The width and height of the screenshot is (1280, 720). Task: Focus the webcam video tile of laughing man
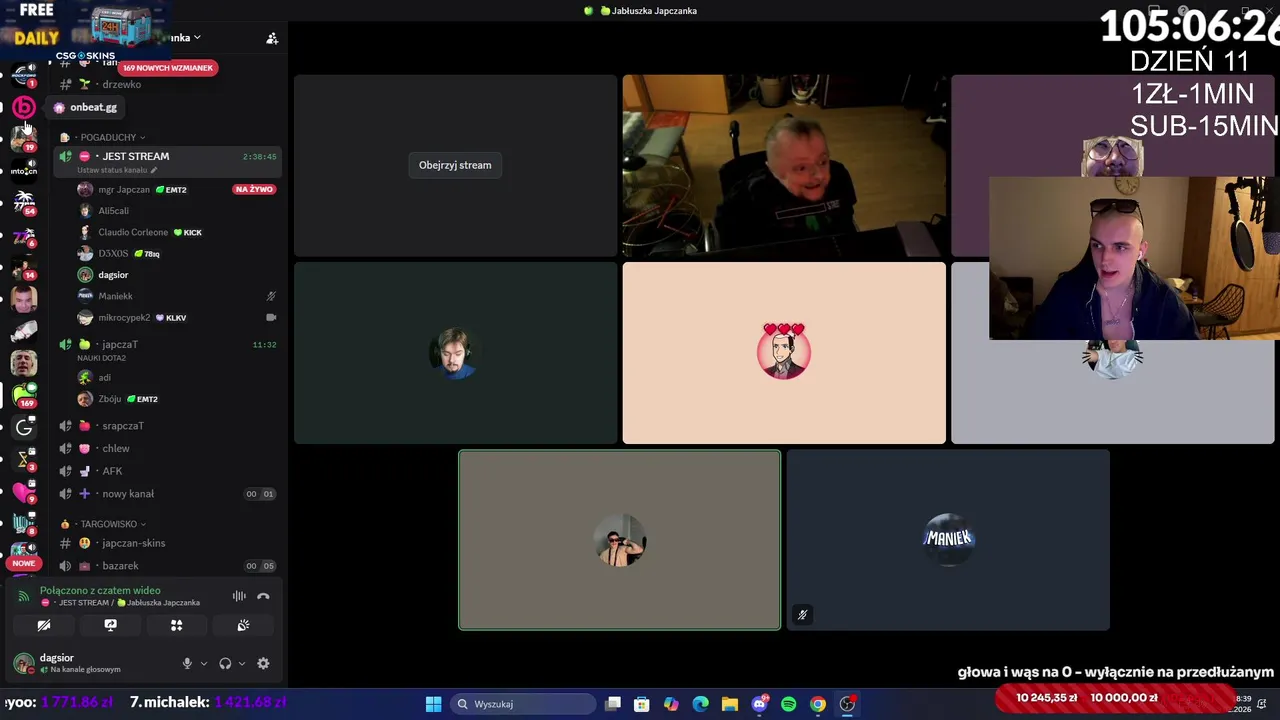(x=784, y=165)
